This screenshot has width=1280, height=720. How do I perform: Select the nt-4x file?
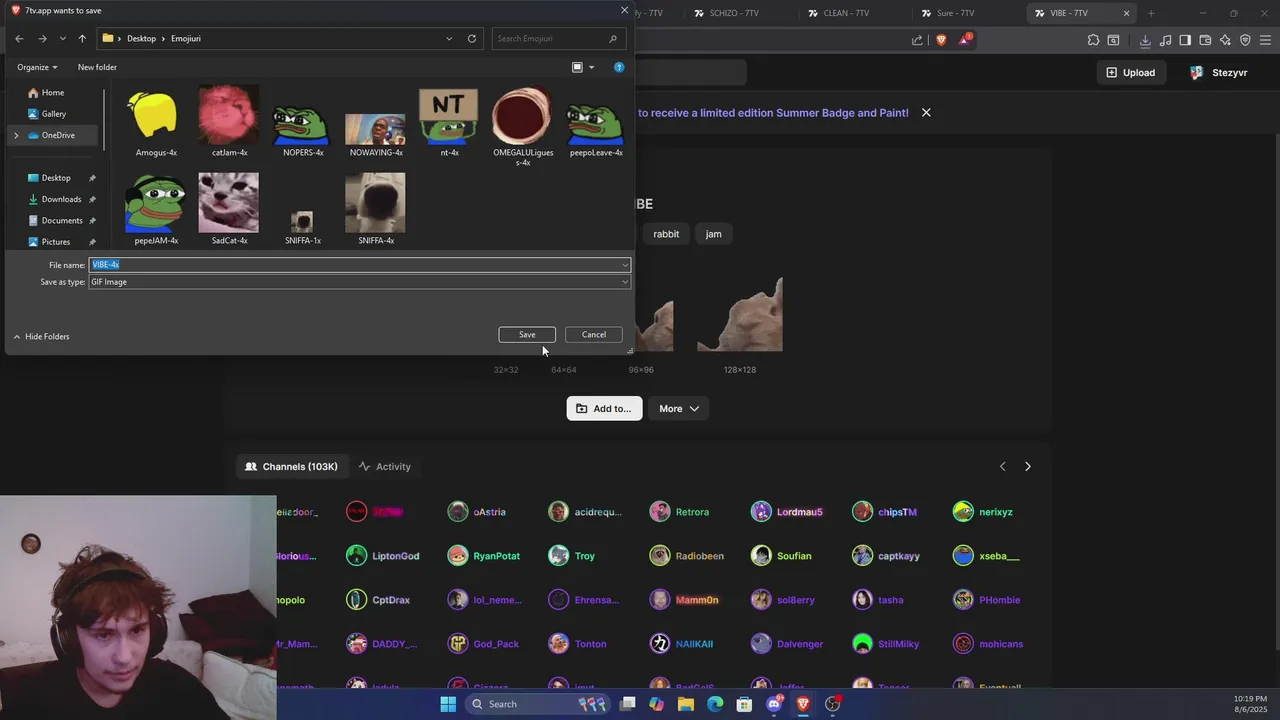click(x=449, y=122)
